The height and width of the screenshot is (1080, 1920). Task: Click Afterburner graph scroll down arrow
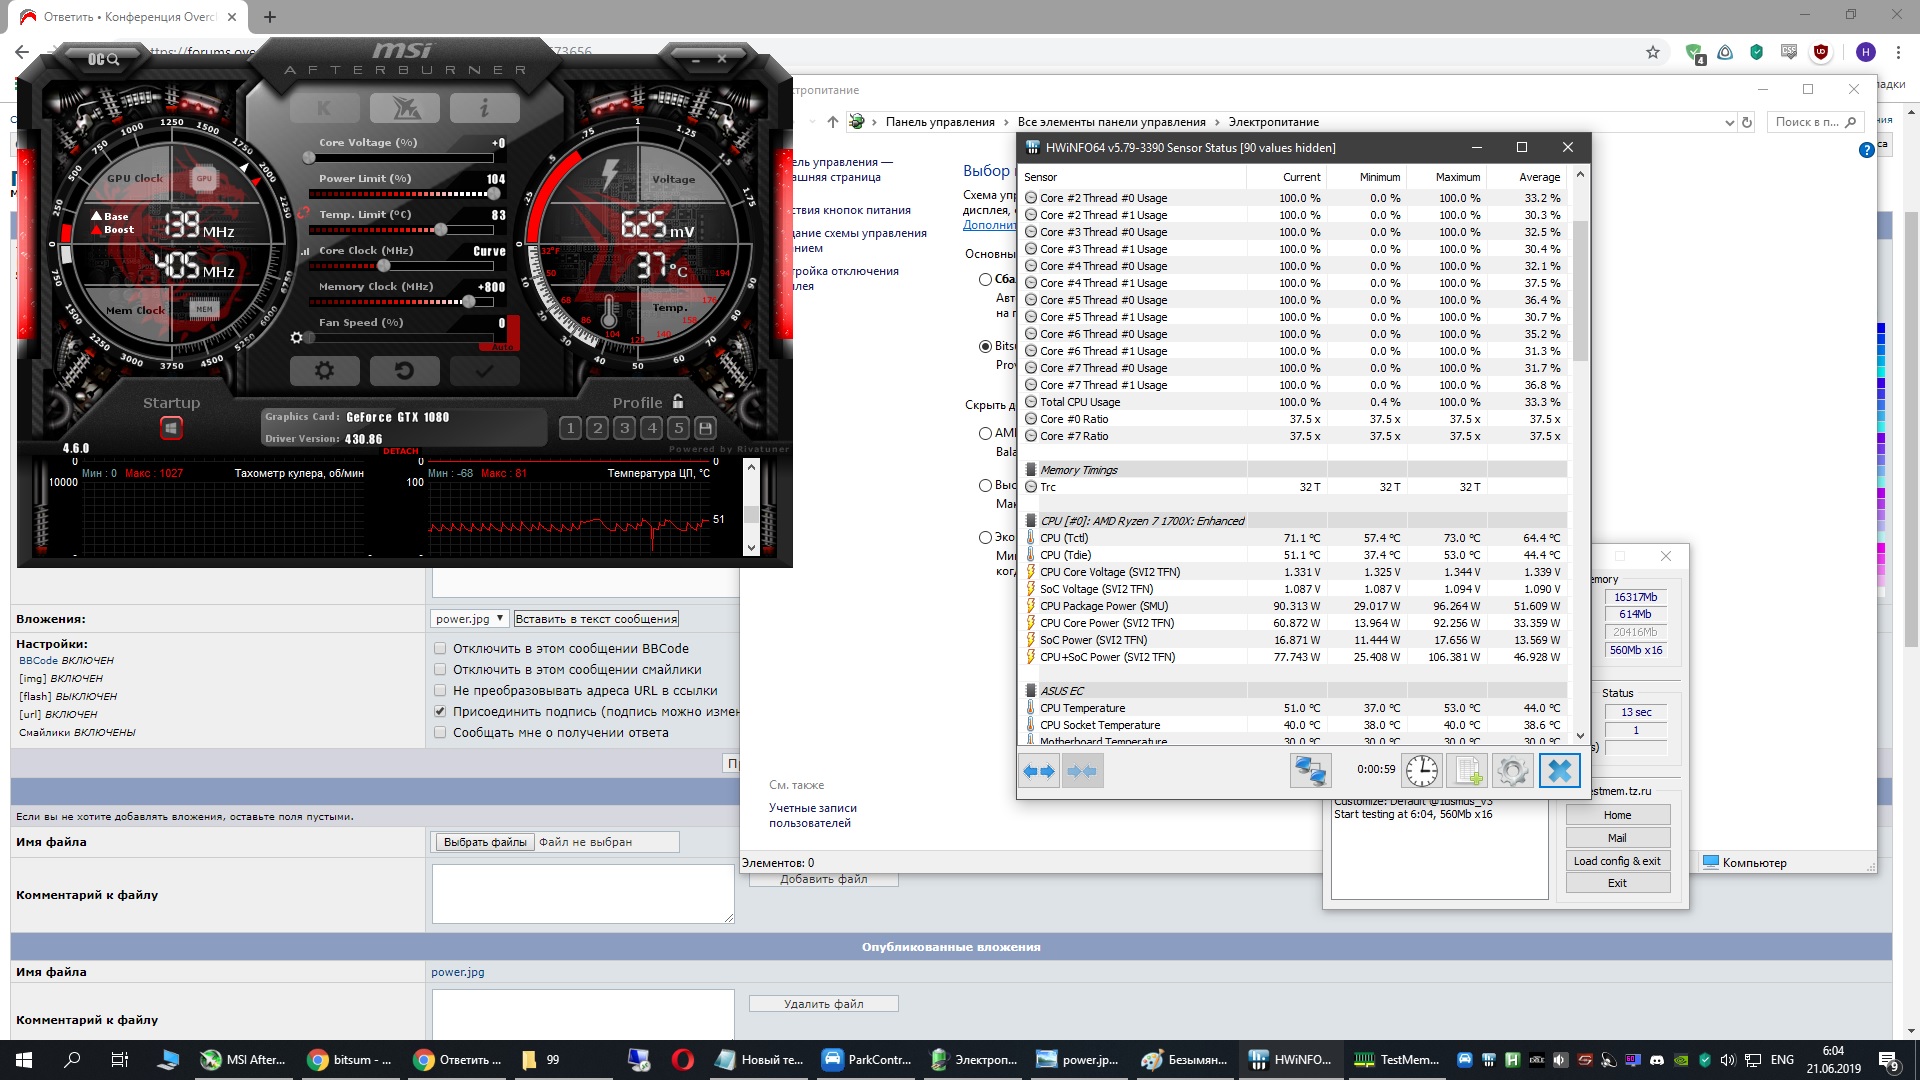(x=751, y=547)
